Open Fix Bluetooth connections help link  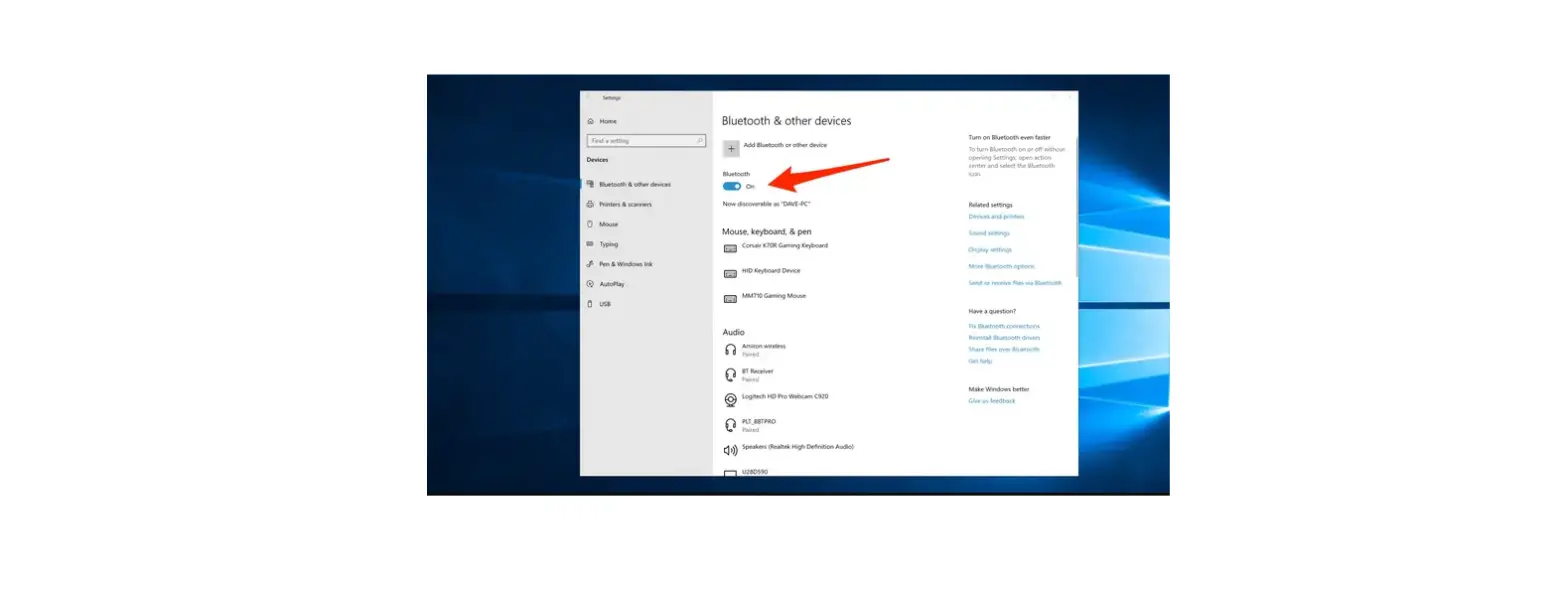pyautogui.click(x=1004, y=326)
